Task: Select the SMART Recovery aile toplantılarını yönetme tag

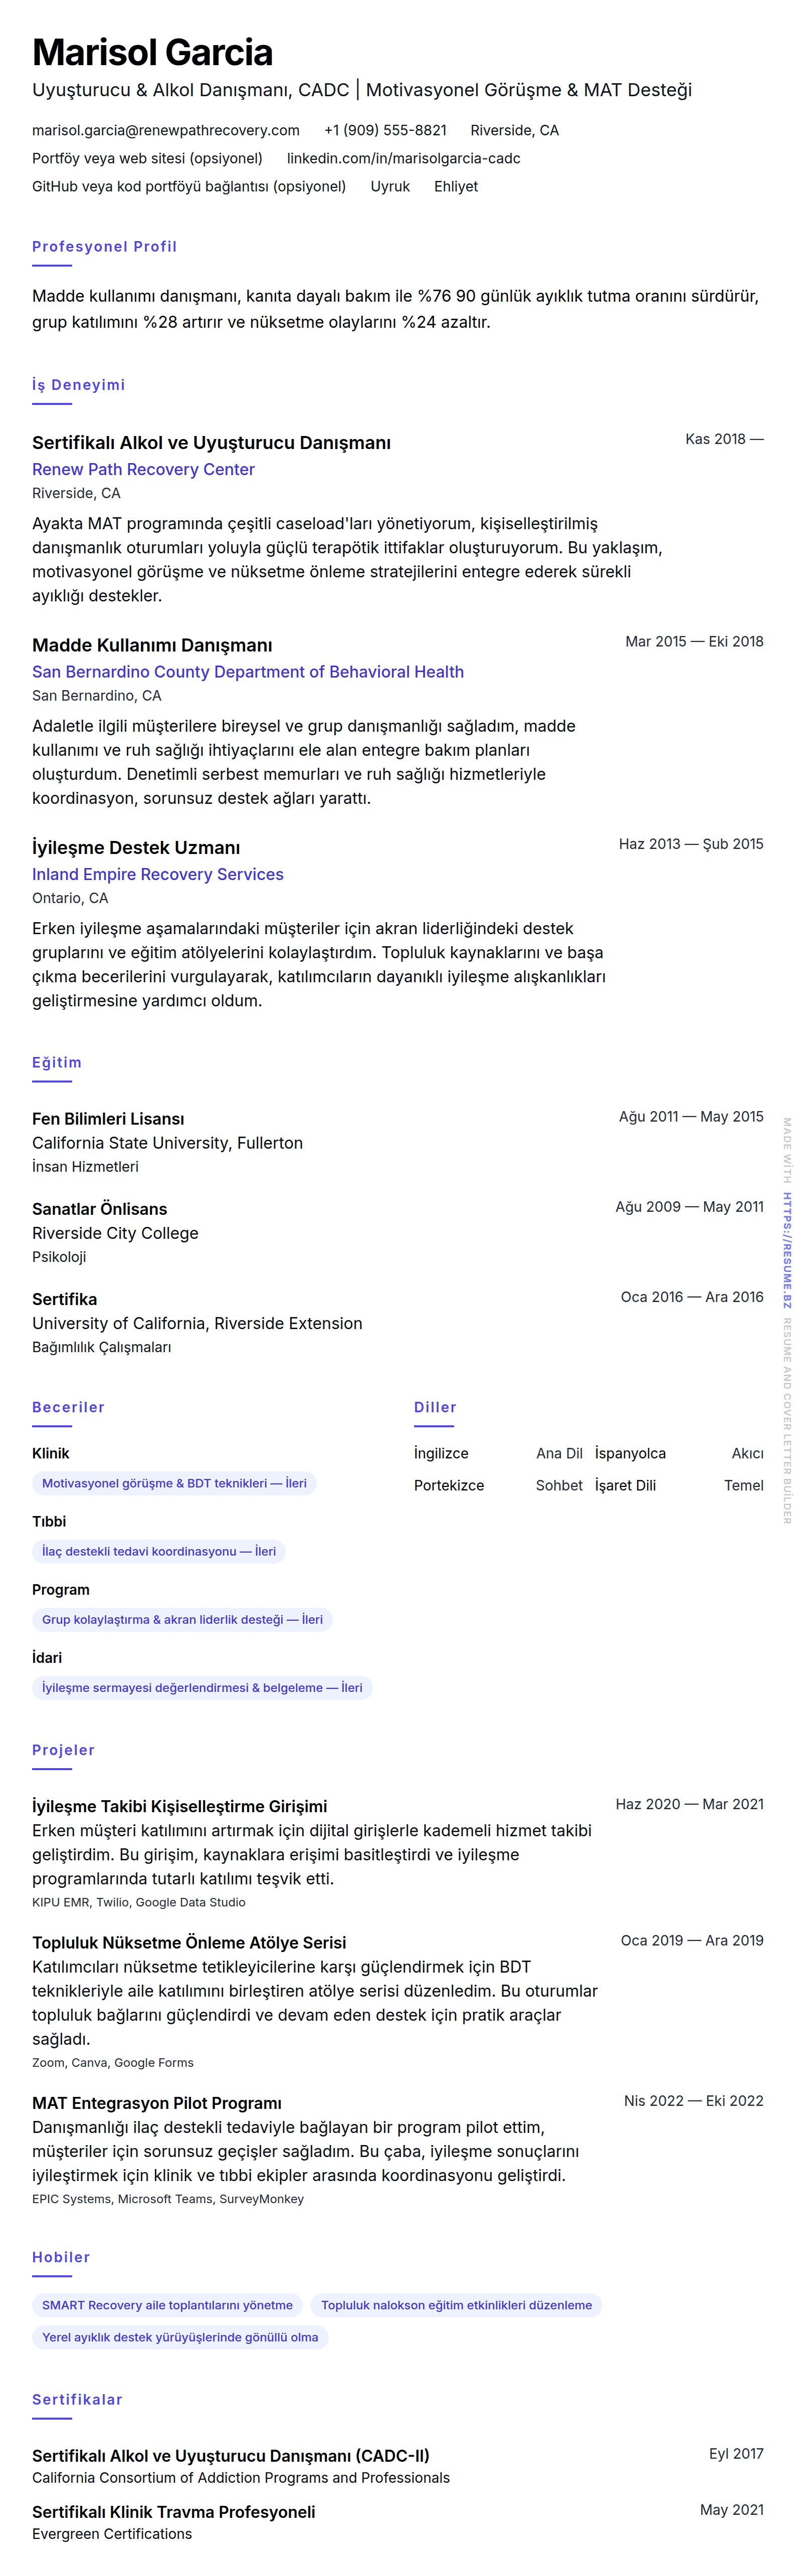Action: 167,2305
